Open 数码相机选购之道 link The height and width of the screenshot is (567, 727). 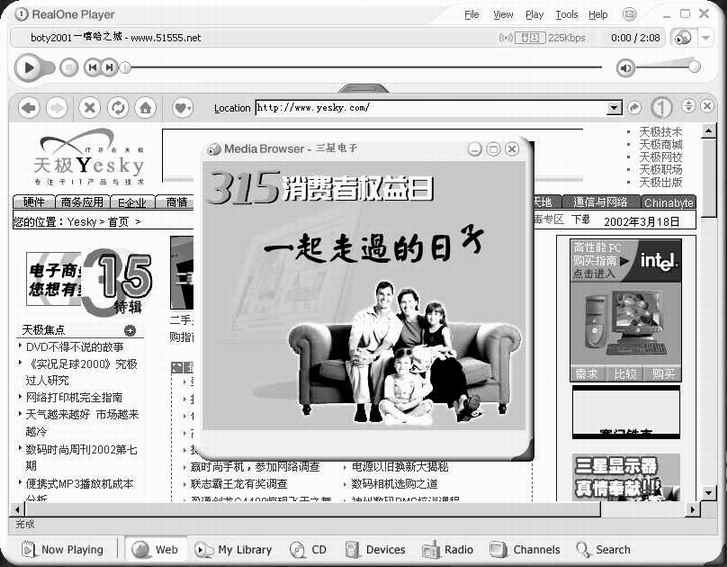[x=395, y=484]
